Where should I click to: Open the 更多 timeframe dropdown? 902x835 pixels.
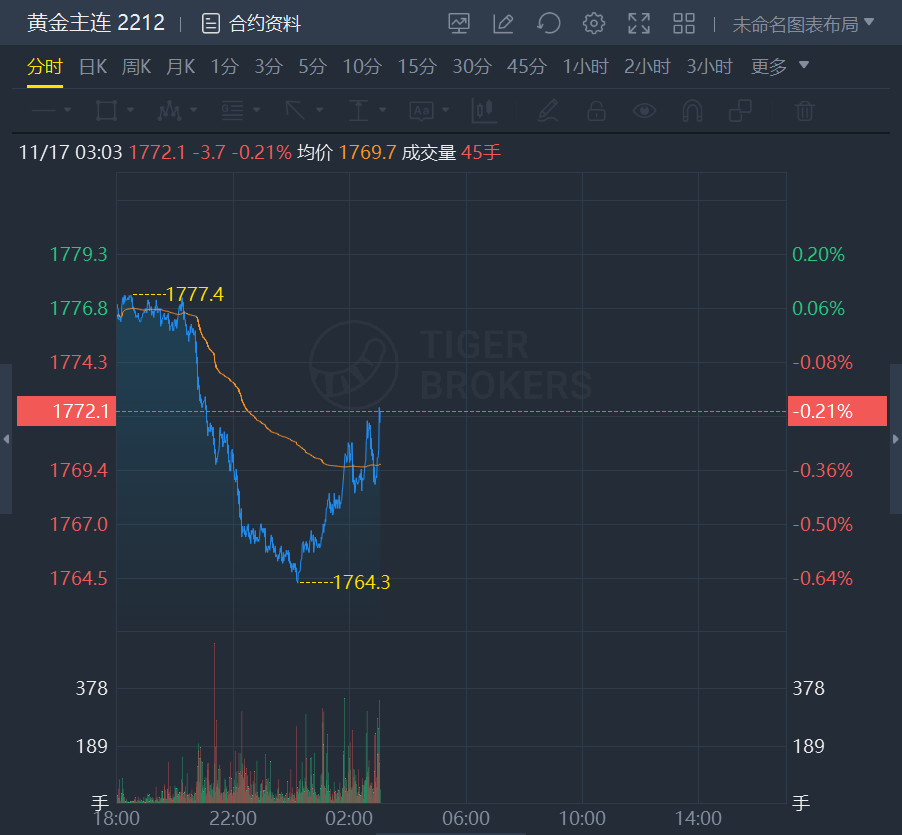point(780,67)
